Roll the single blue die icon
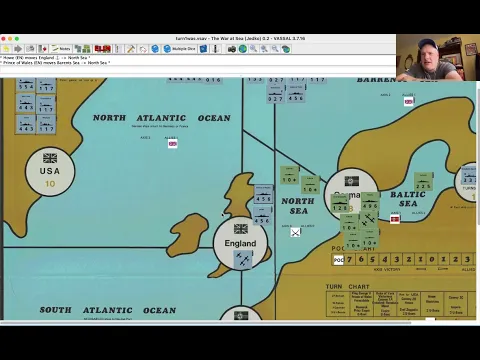This screenshot has width=480, height=360. click(155, 49)
